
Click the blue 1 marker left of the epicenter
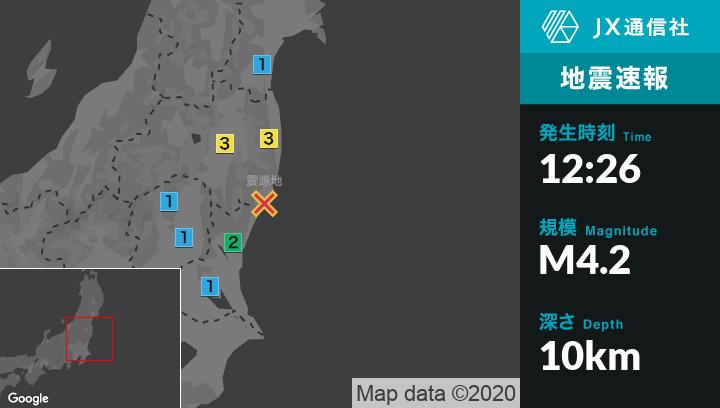pyautogui.click(x=169, y=202)
